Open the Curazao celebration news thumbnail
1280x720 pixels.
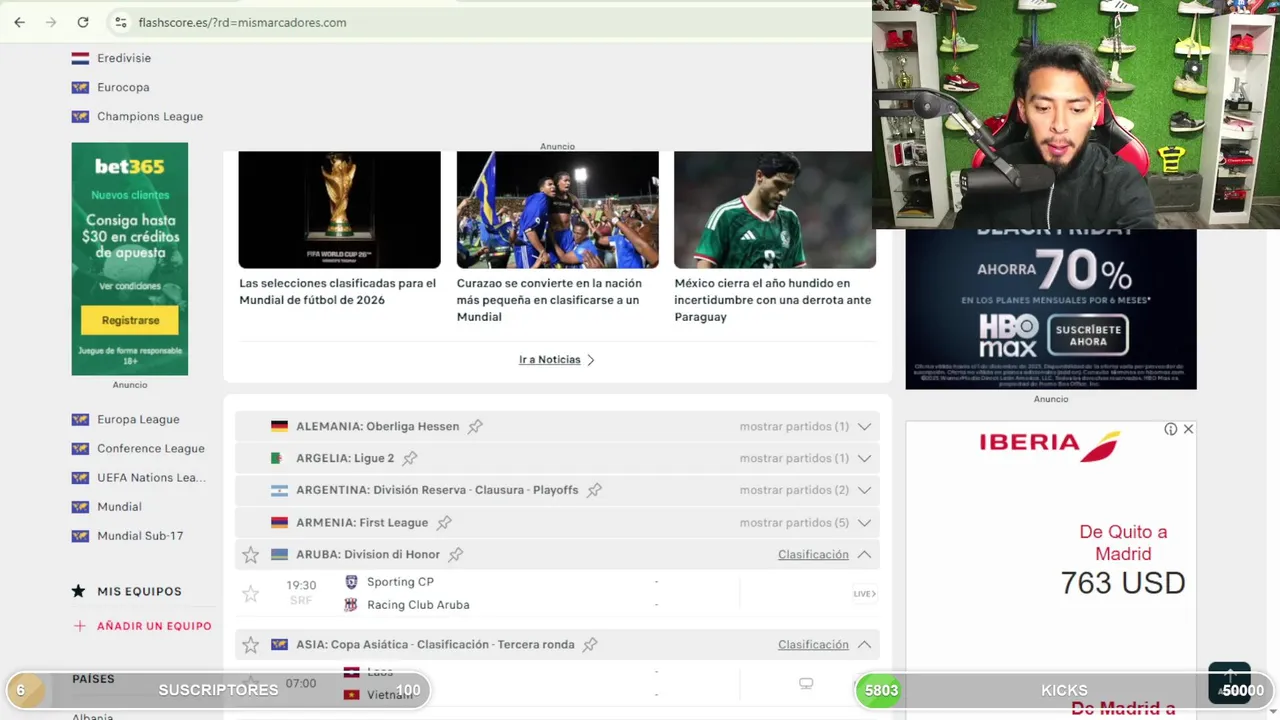coord(557,209)
